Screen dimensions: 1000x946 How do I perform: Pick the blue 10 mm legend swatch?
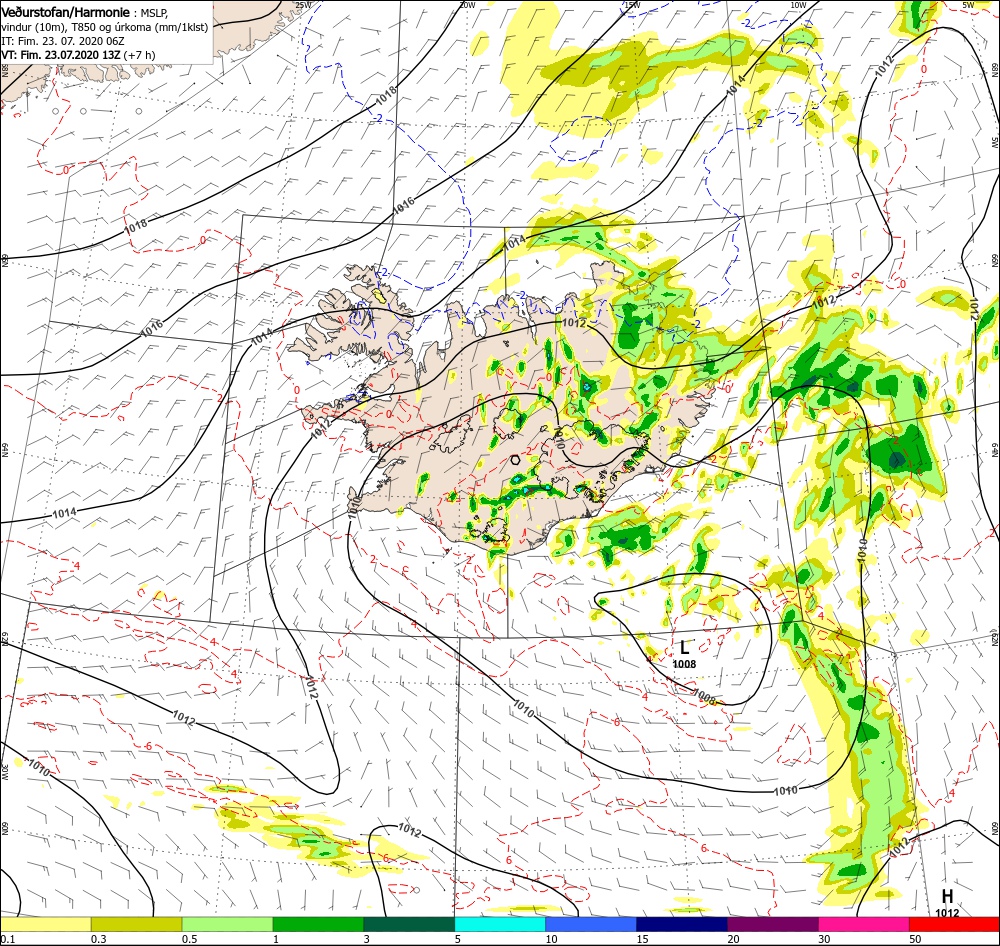pos(591,924)
